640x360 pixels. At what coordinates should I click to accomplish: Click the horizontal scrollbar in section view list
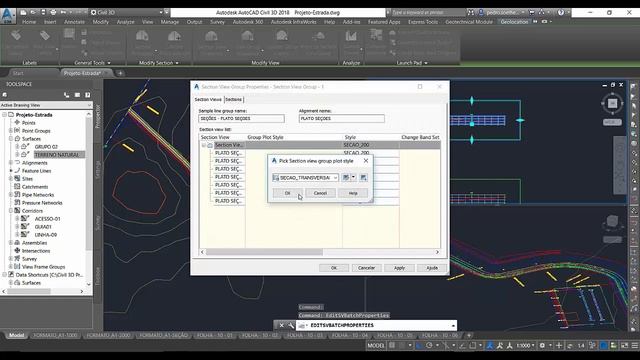pos(264,252)
